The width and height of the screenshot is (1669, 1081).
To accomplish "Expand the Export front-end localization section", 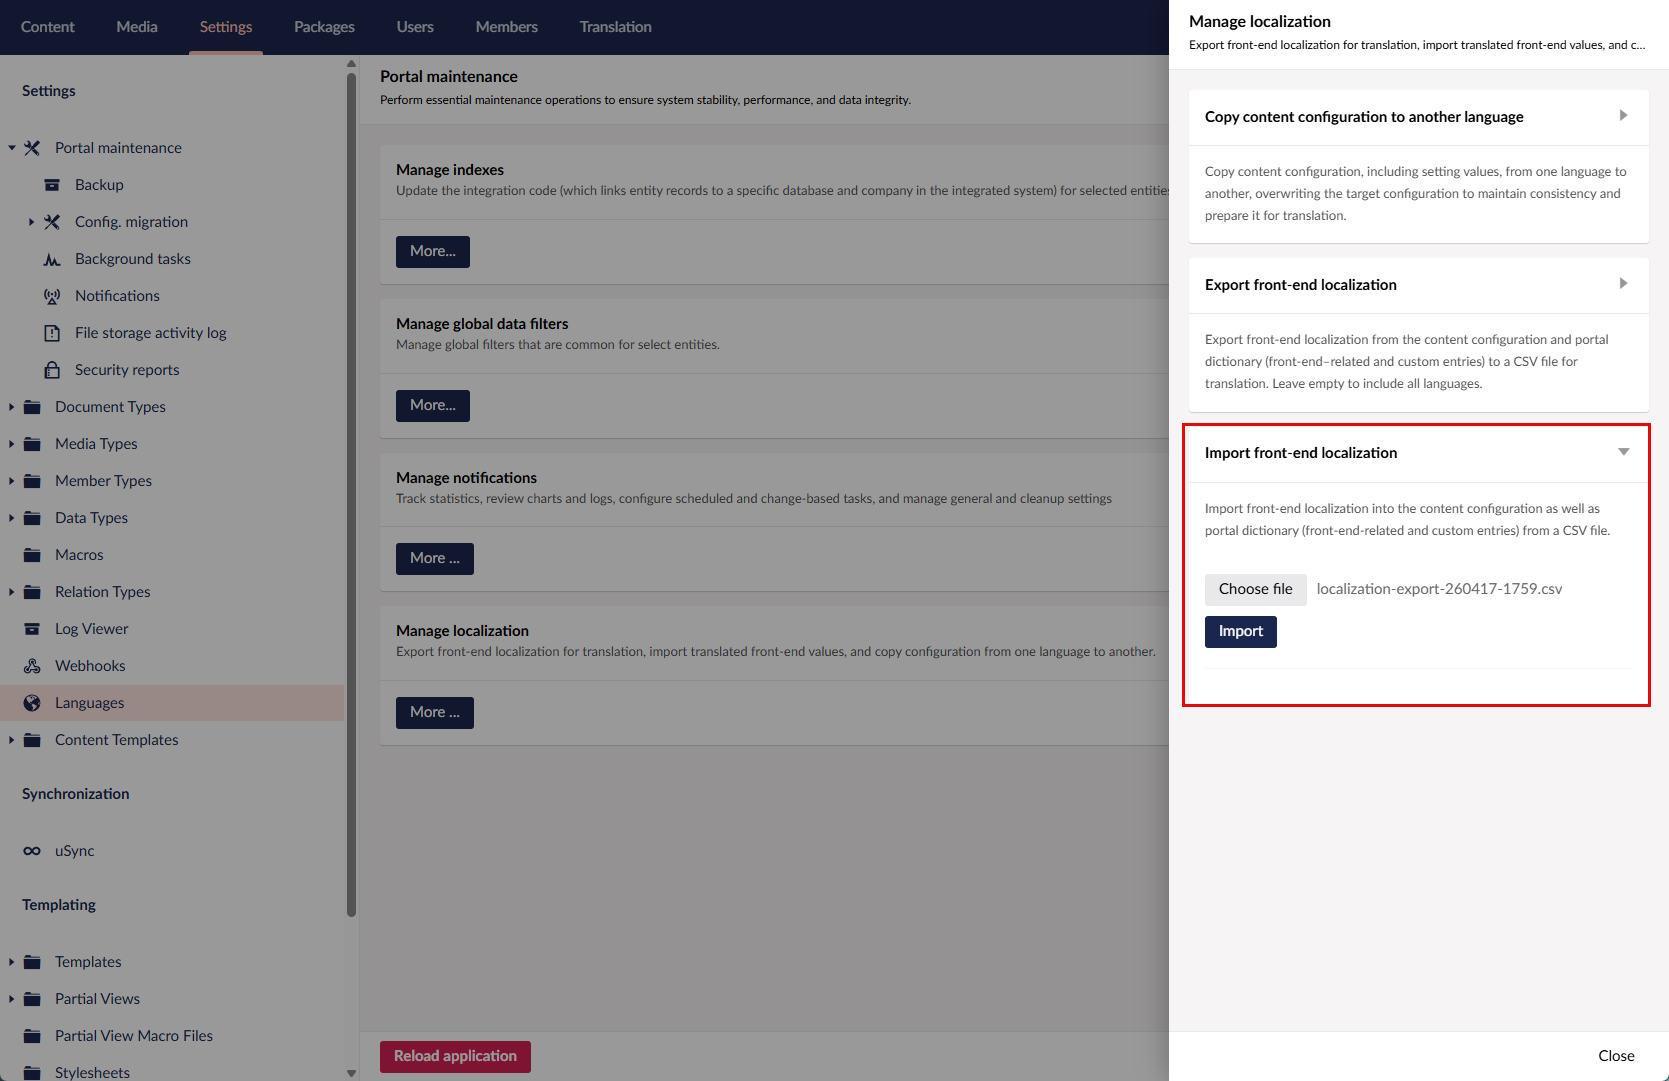I will click(1623, 284).
